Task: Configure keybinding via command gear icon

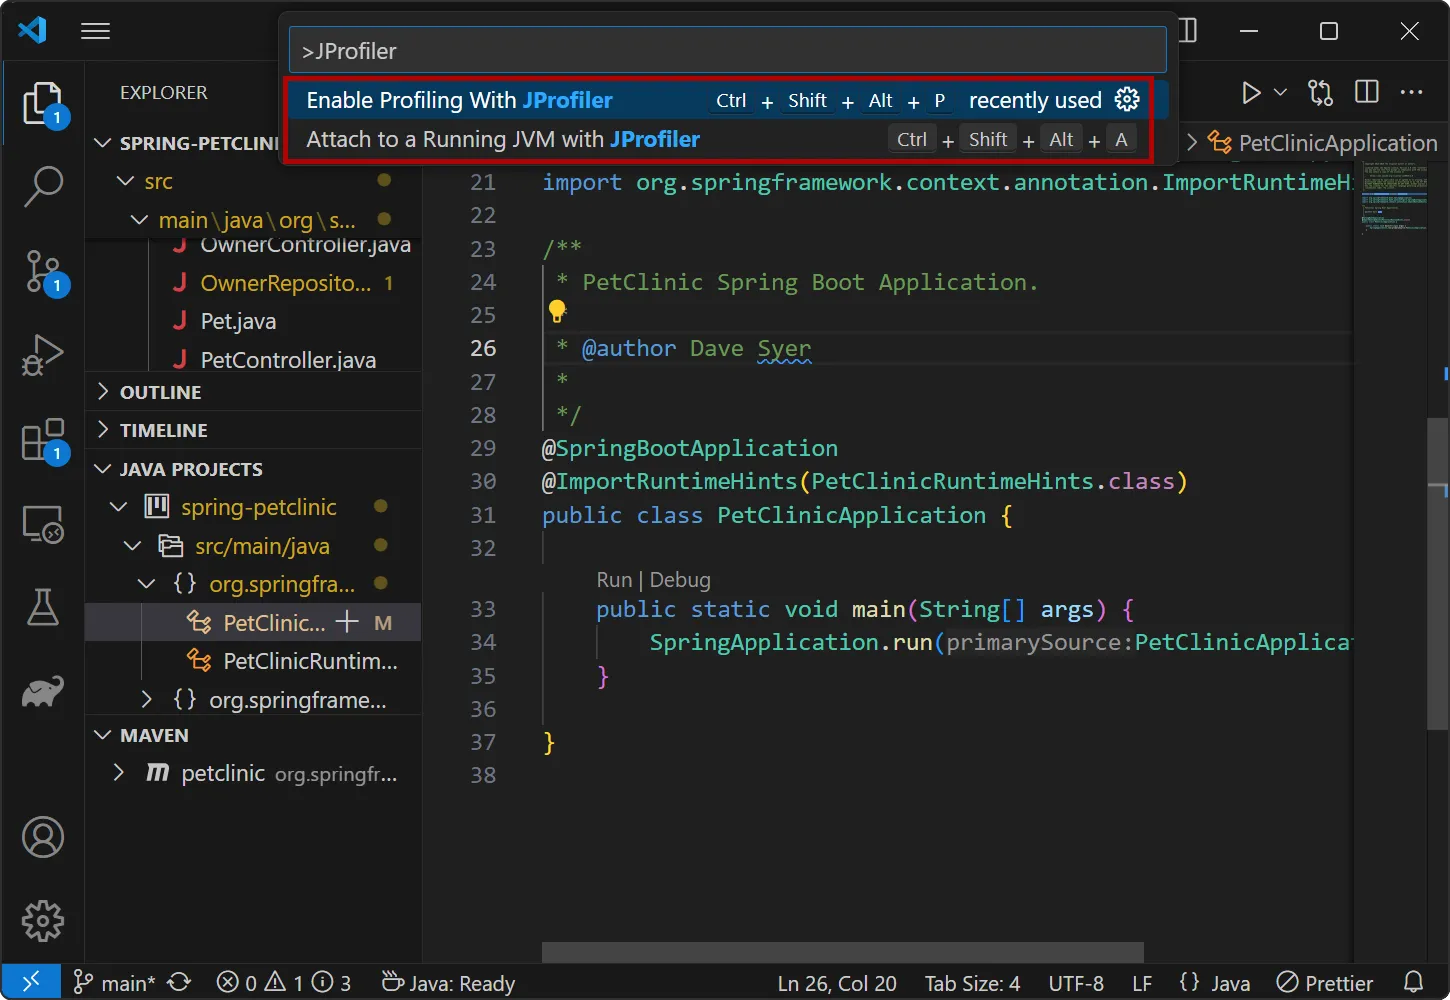Action: 1127,100
